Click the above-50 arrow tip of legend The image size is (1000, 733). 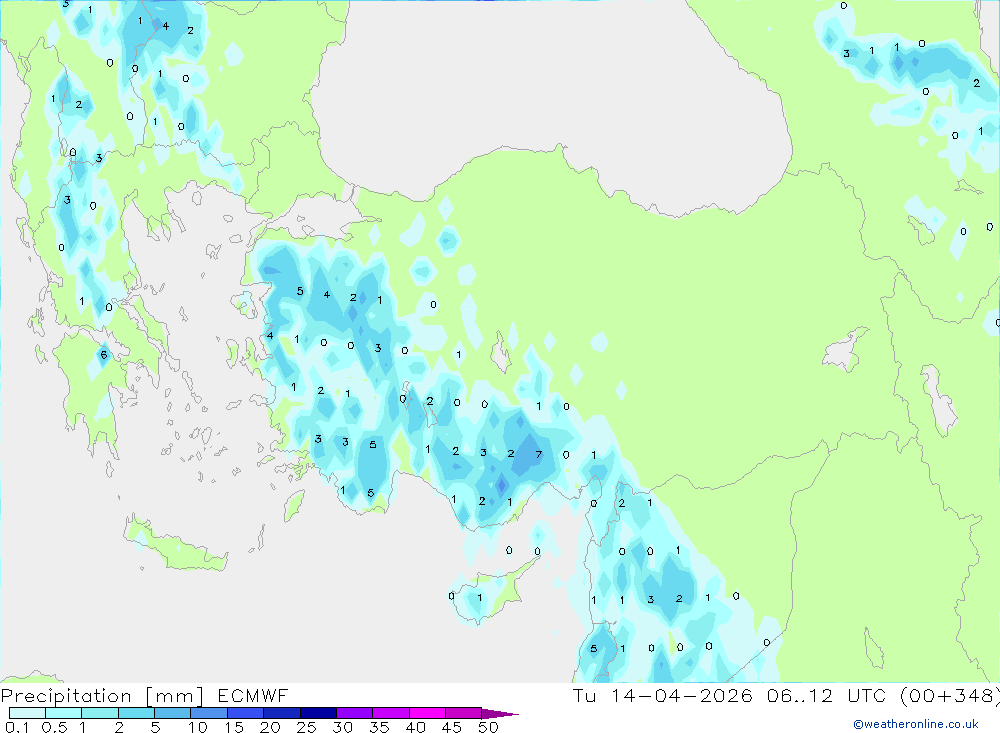[499, 714]
